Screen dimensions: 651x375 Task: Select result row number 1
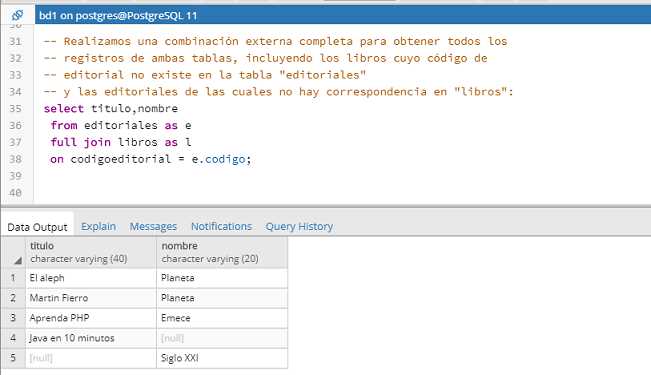(x=13, y=278)
